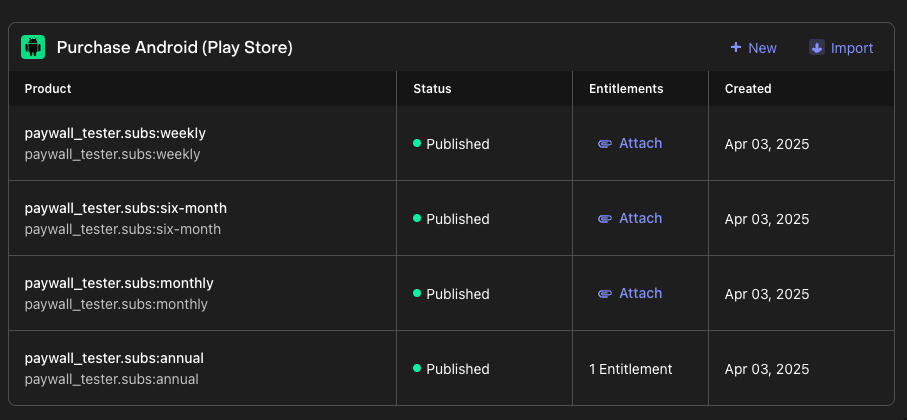Screen dimensions: 907x420
Task: Sort by the Product column header
Action: (x=48, y=89)
